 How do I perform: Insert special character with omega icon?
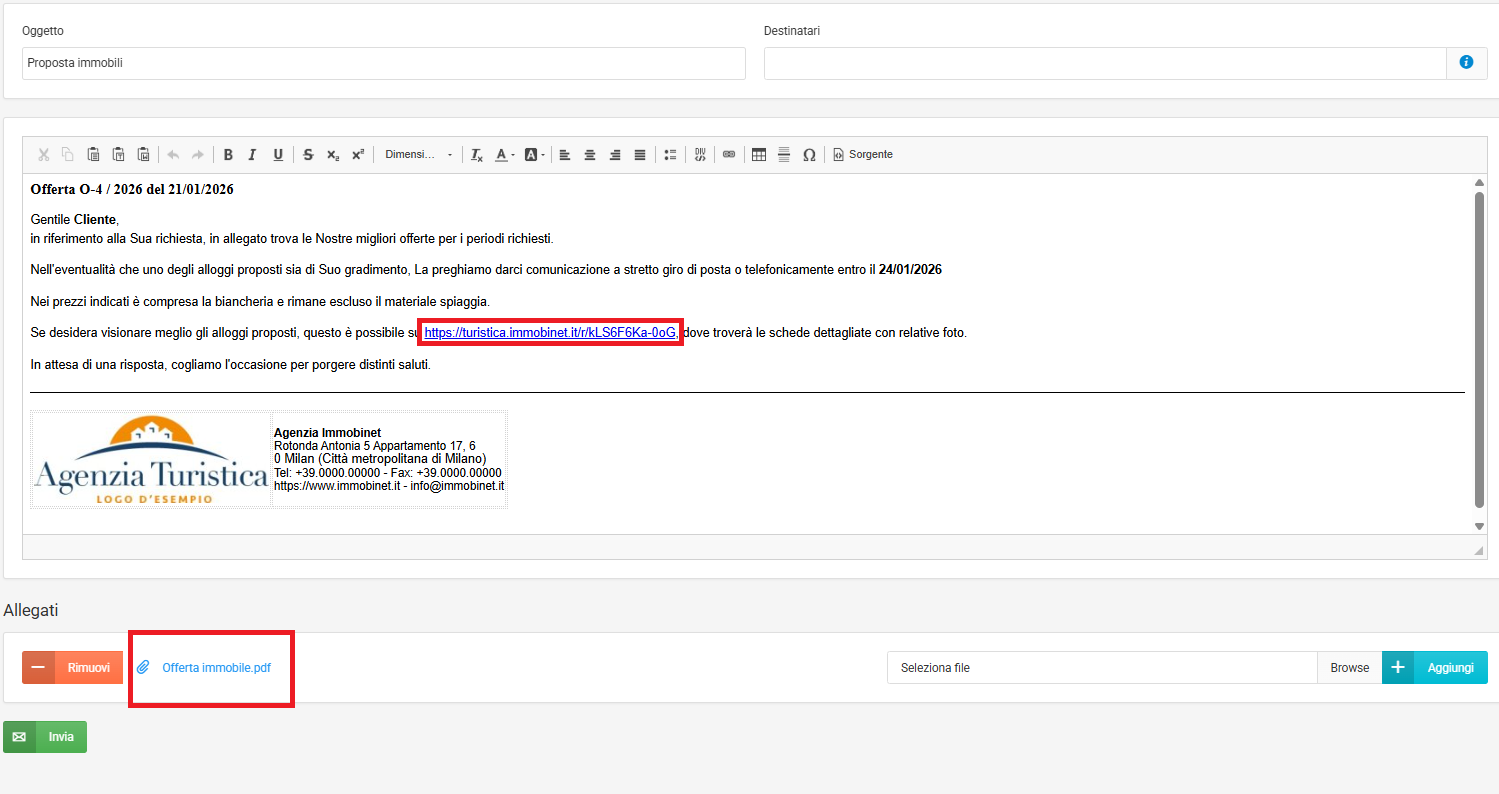809,155
